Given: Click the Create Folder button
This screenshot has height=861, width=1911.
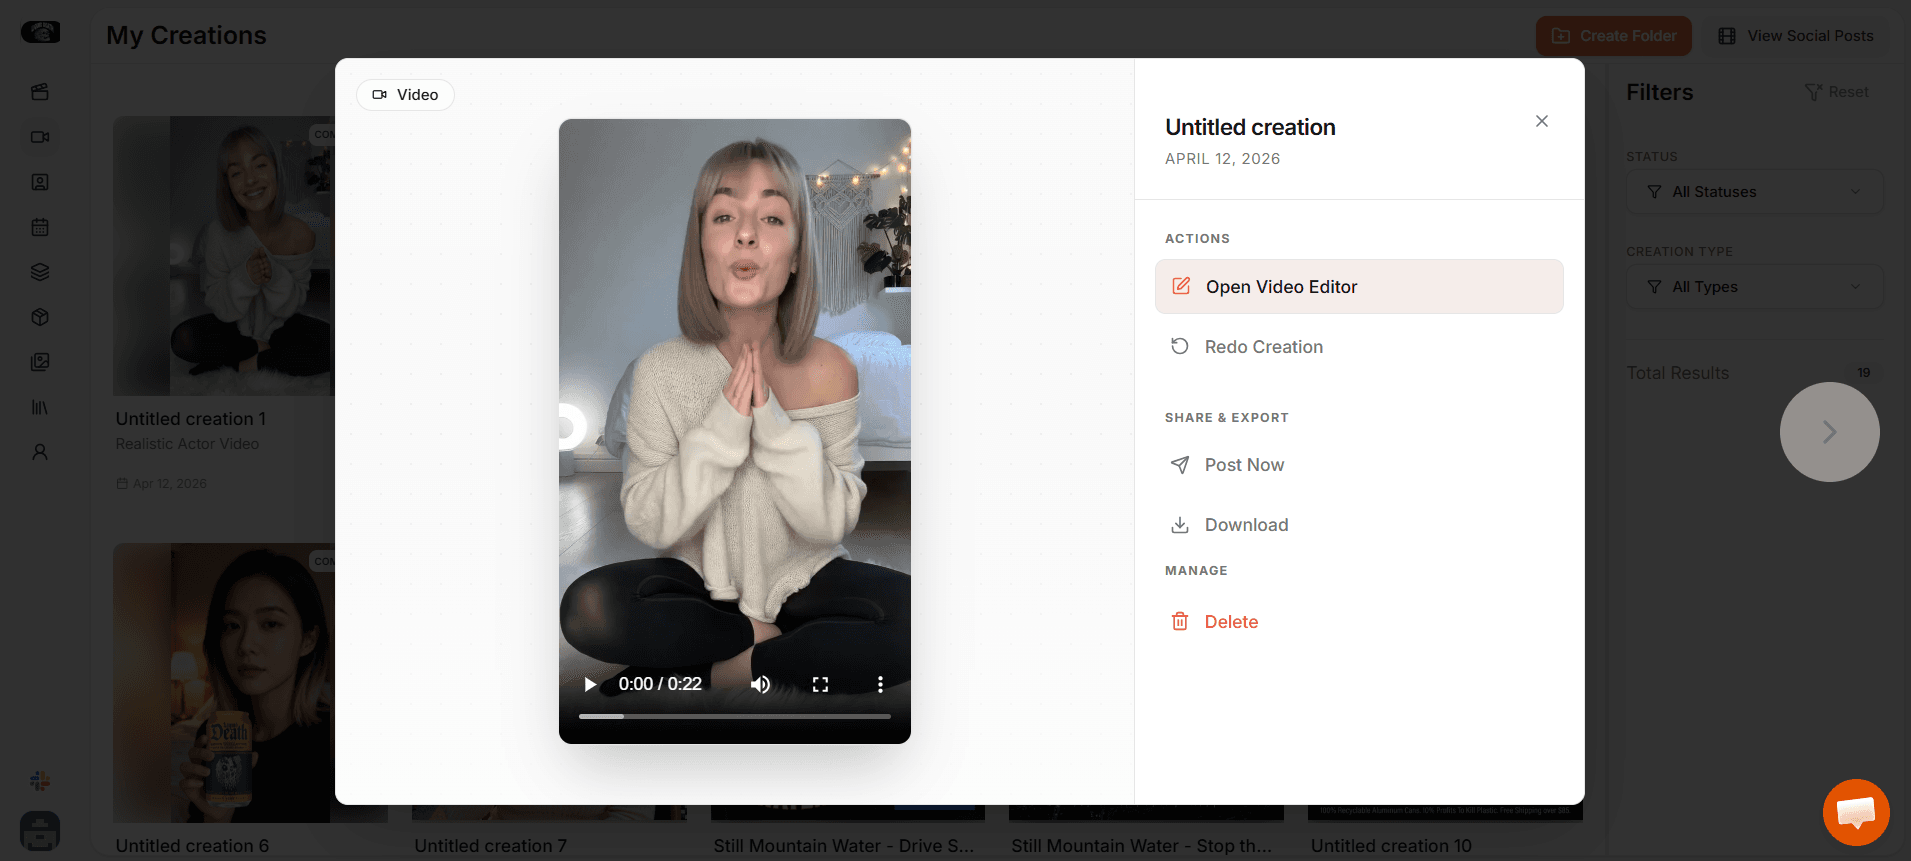Looking at the screenshot, I should point(1614,36).
